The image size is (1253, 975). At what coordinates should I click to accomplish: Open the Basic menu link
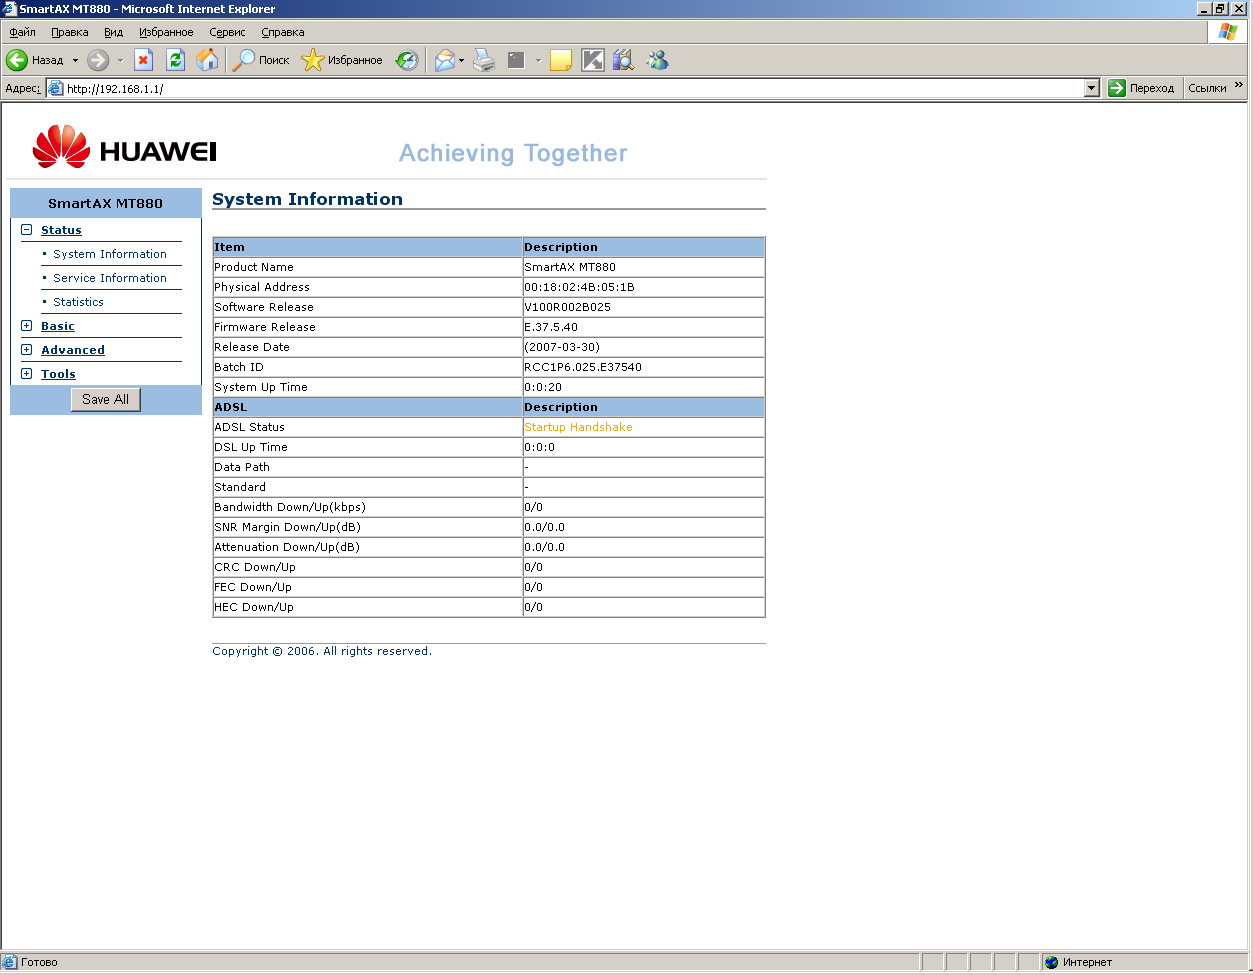(x=58, y=326)
